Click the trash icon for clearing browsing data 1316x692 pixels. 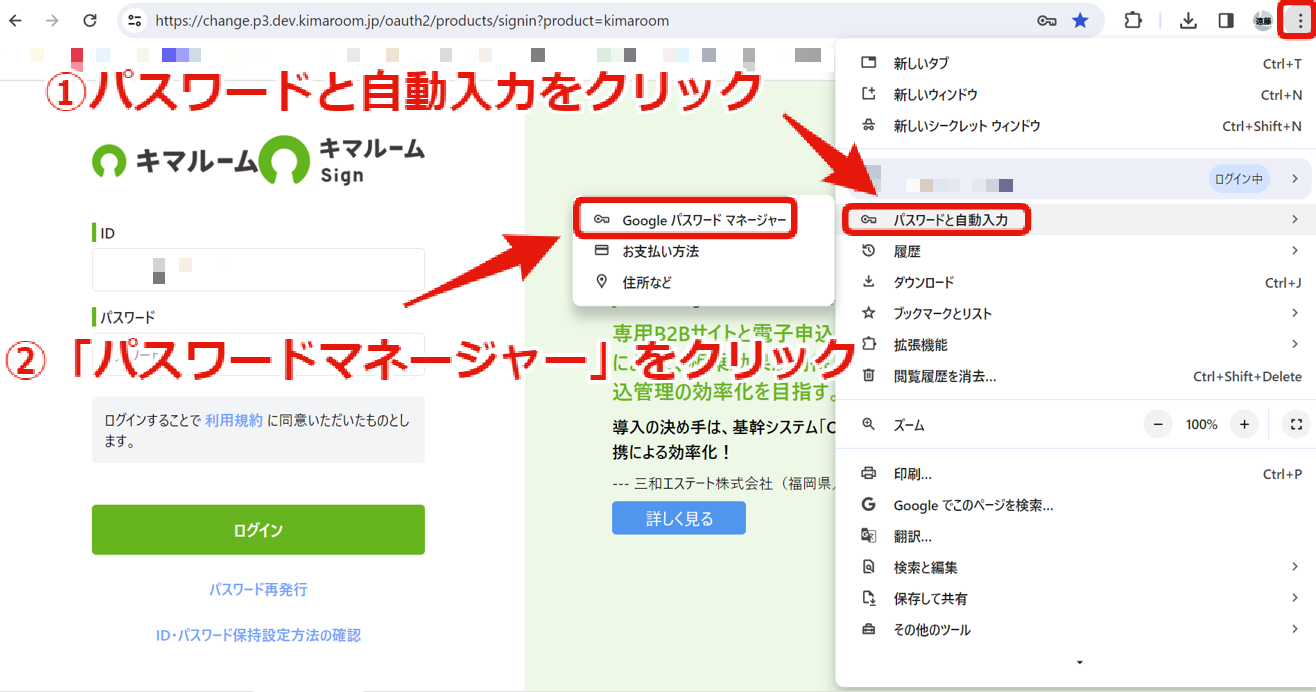coord(868,376)
